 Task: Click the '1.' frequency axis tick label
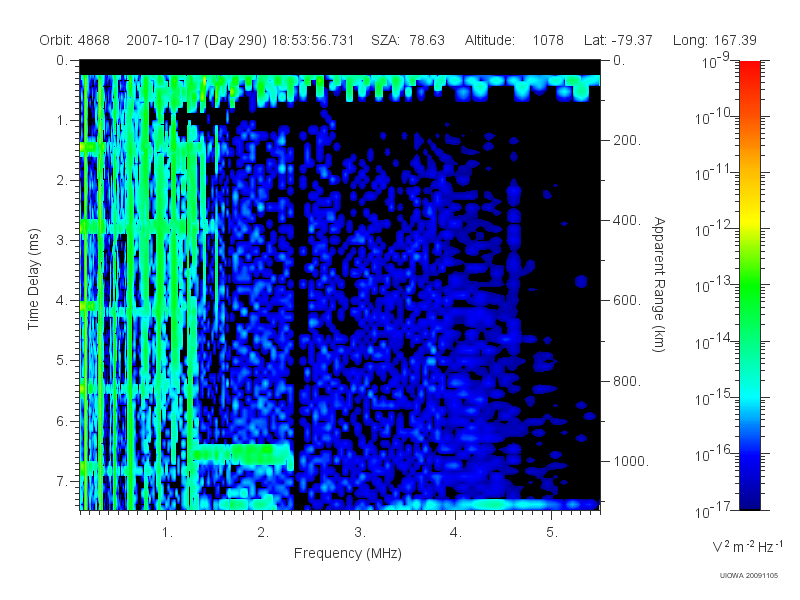(x=167, y=533)
